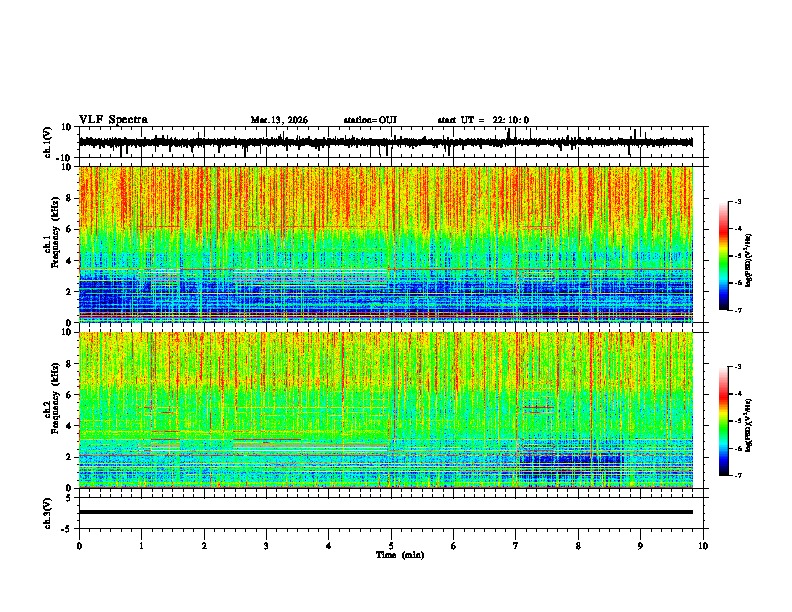
Task: Click the "start UT = 22:10:0" header text
Action: 483,120
